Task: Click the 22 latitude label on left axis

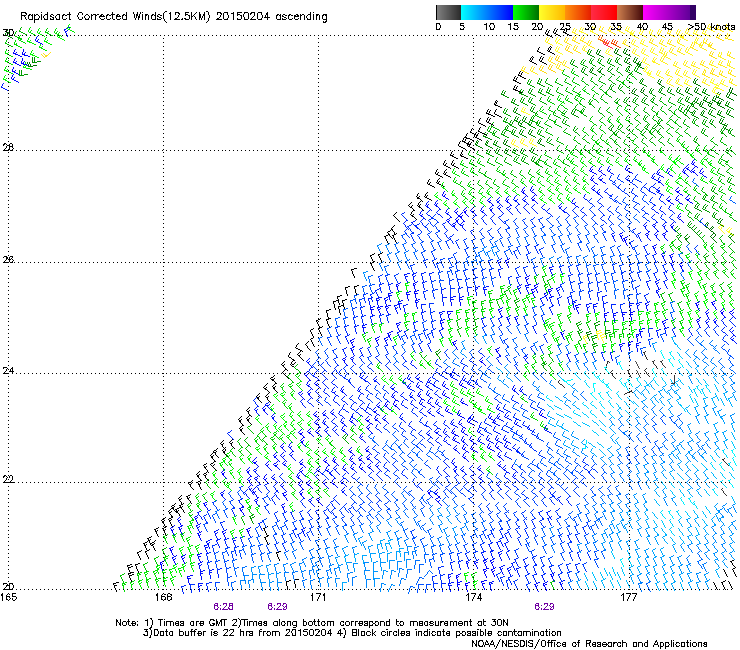Action: (8, 479)
